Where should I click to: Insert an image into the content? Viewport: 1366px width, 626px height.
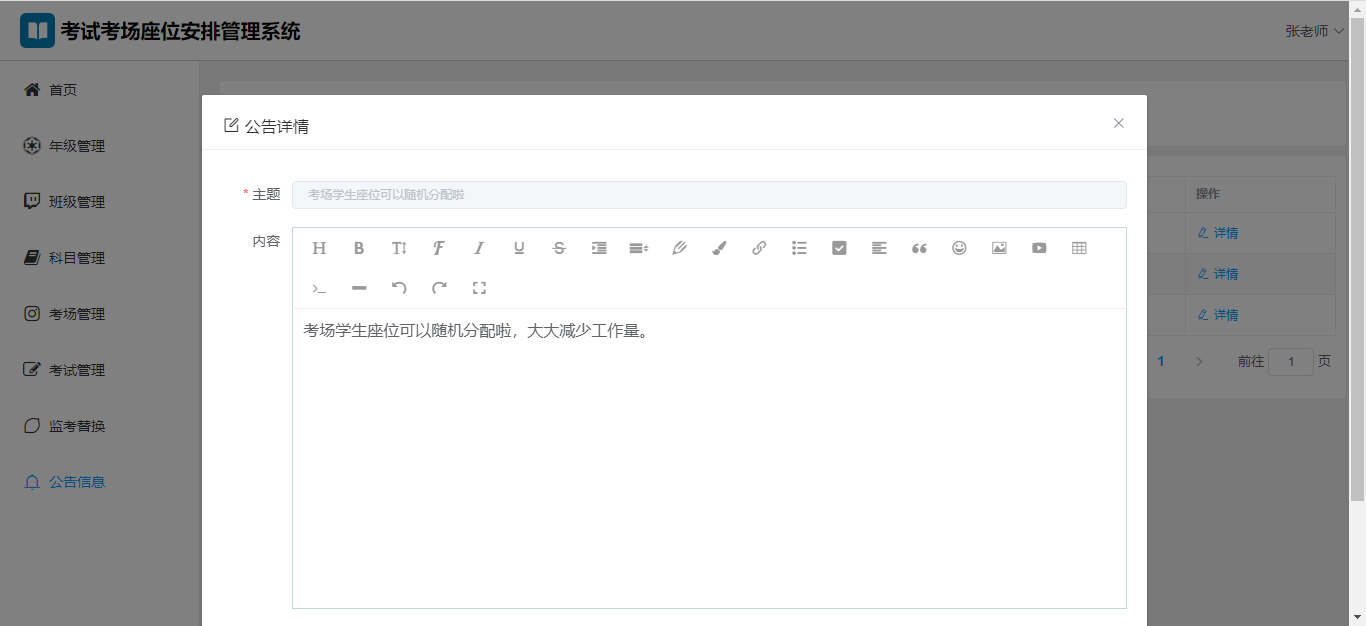pyautogui.click(x=999, y=248)
